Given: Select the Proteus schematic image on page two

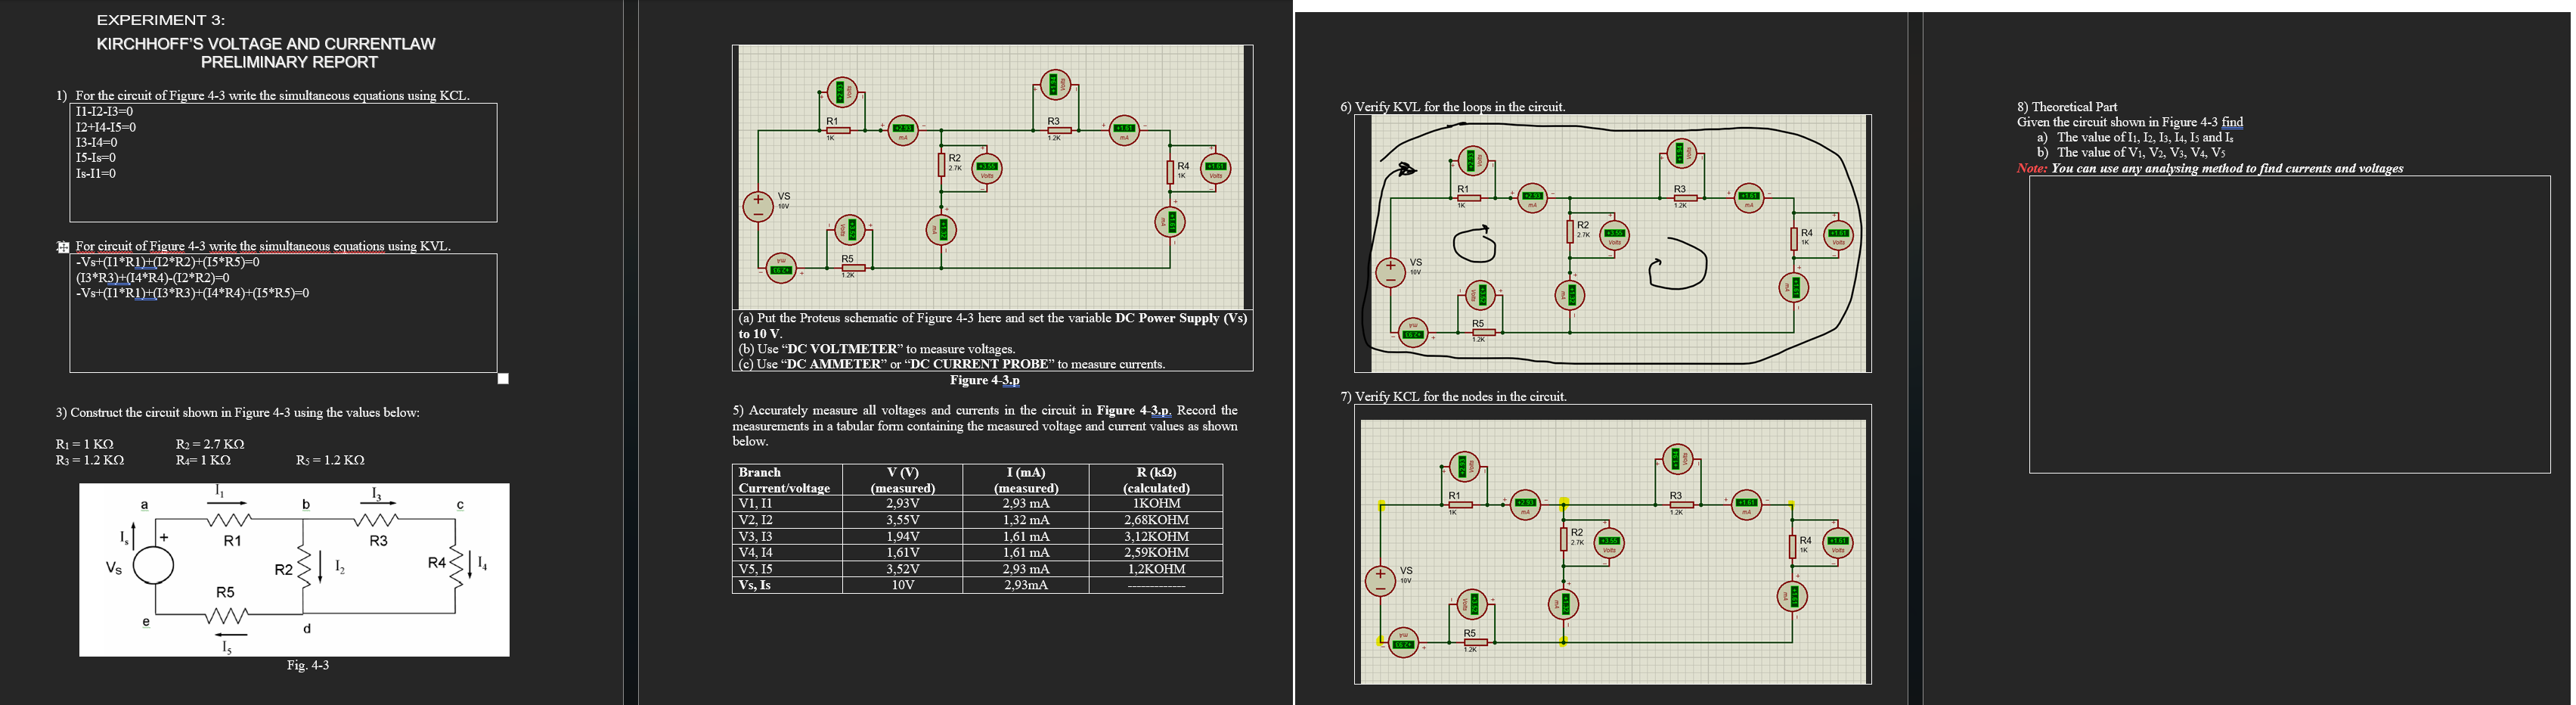Looking at the screenshot, I should [992, 177].
